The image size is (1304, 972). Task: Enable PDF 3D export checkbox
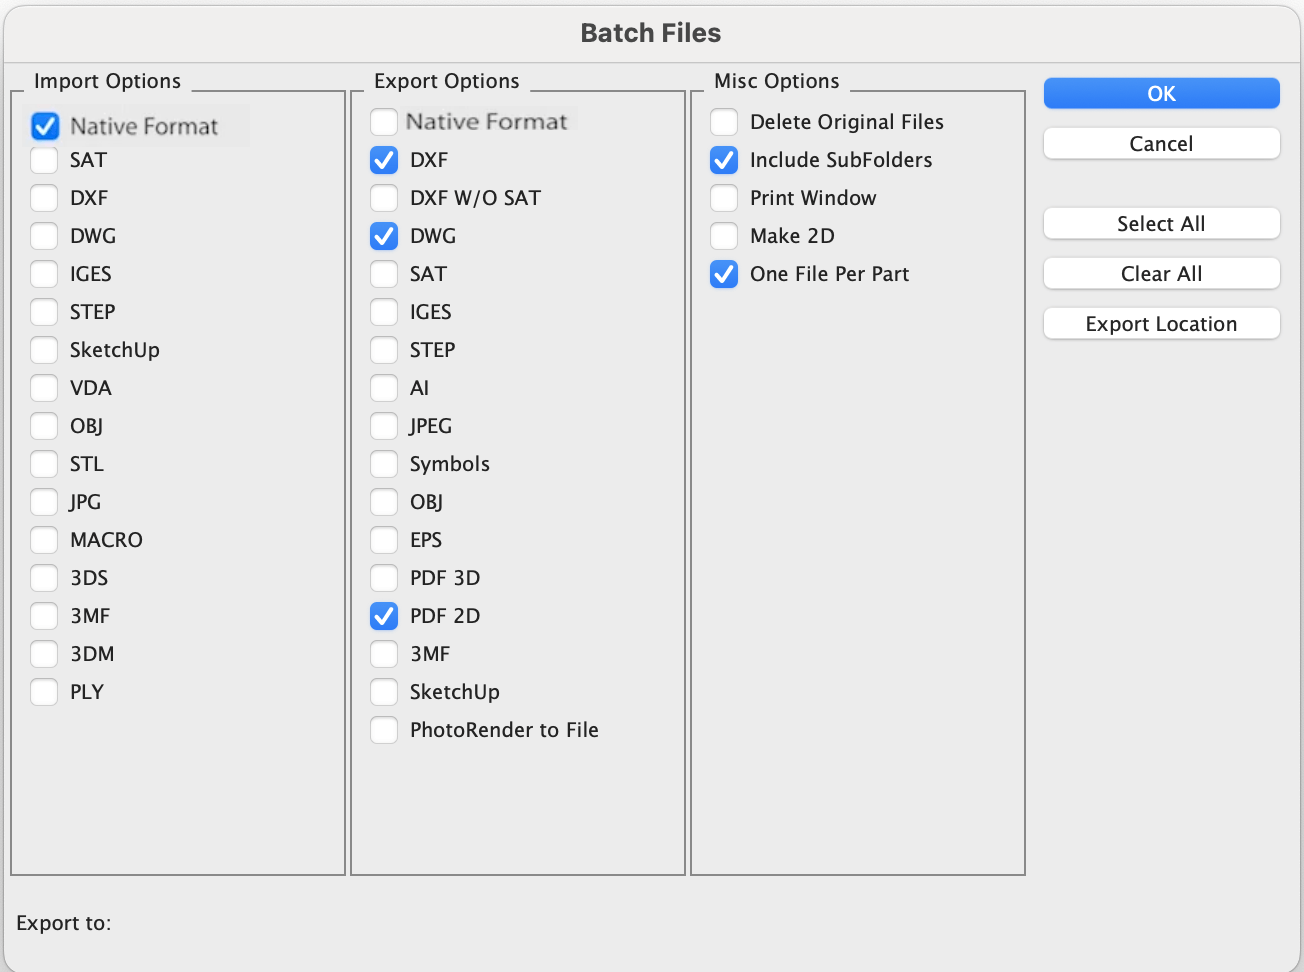tap(384, 578)
